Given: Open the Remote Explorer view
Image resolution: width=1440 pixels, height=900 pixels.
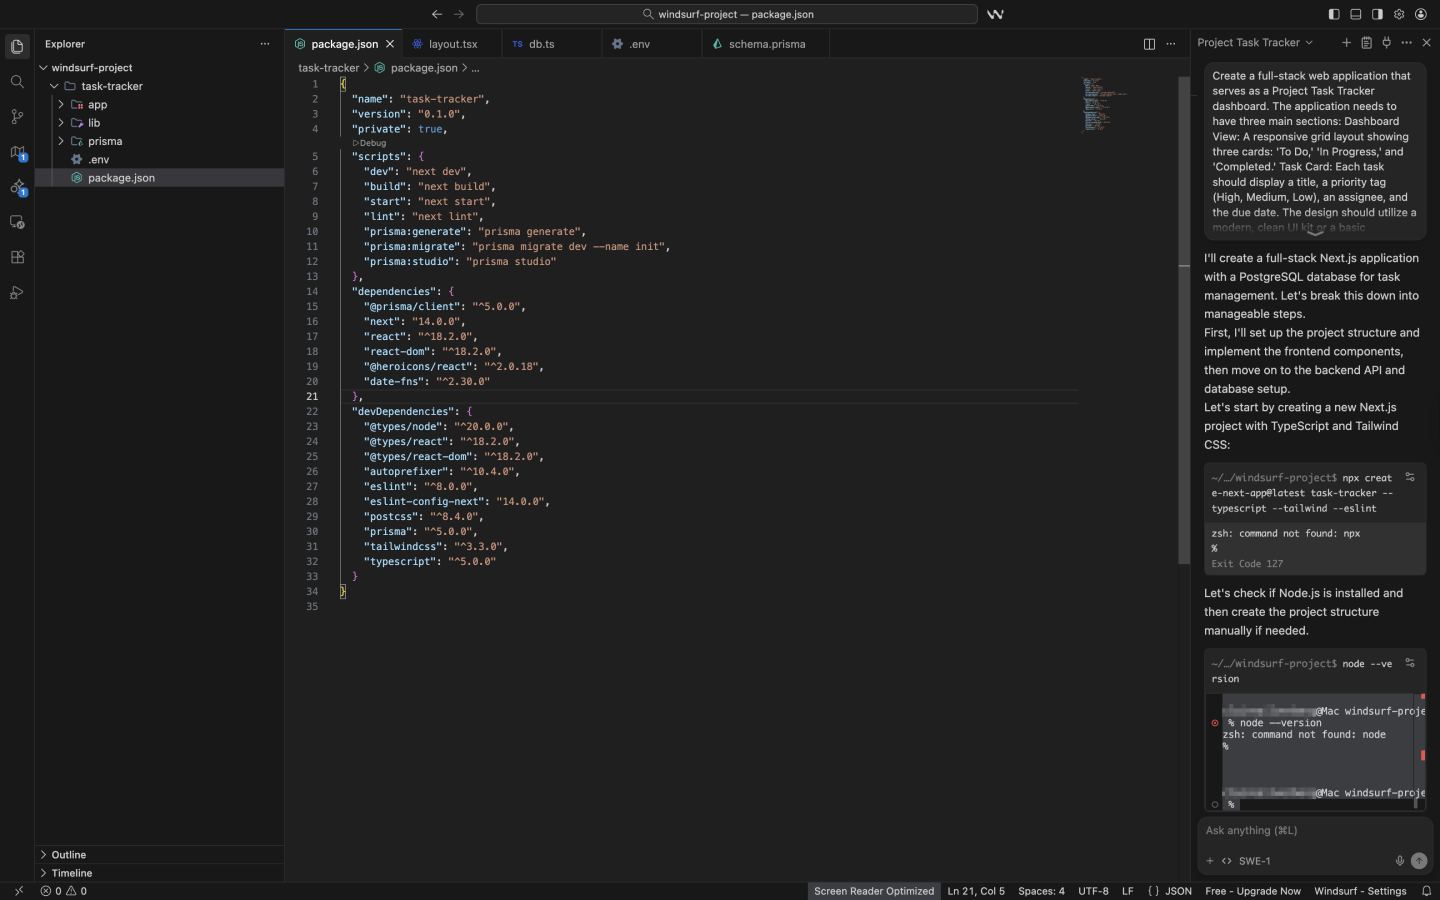Looking at the screenshot, I should pyautogui.click(x=16, y=222).
